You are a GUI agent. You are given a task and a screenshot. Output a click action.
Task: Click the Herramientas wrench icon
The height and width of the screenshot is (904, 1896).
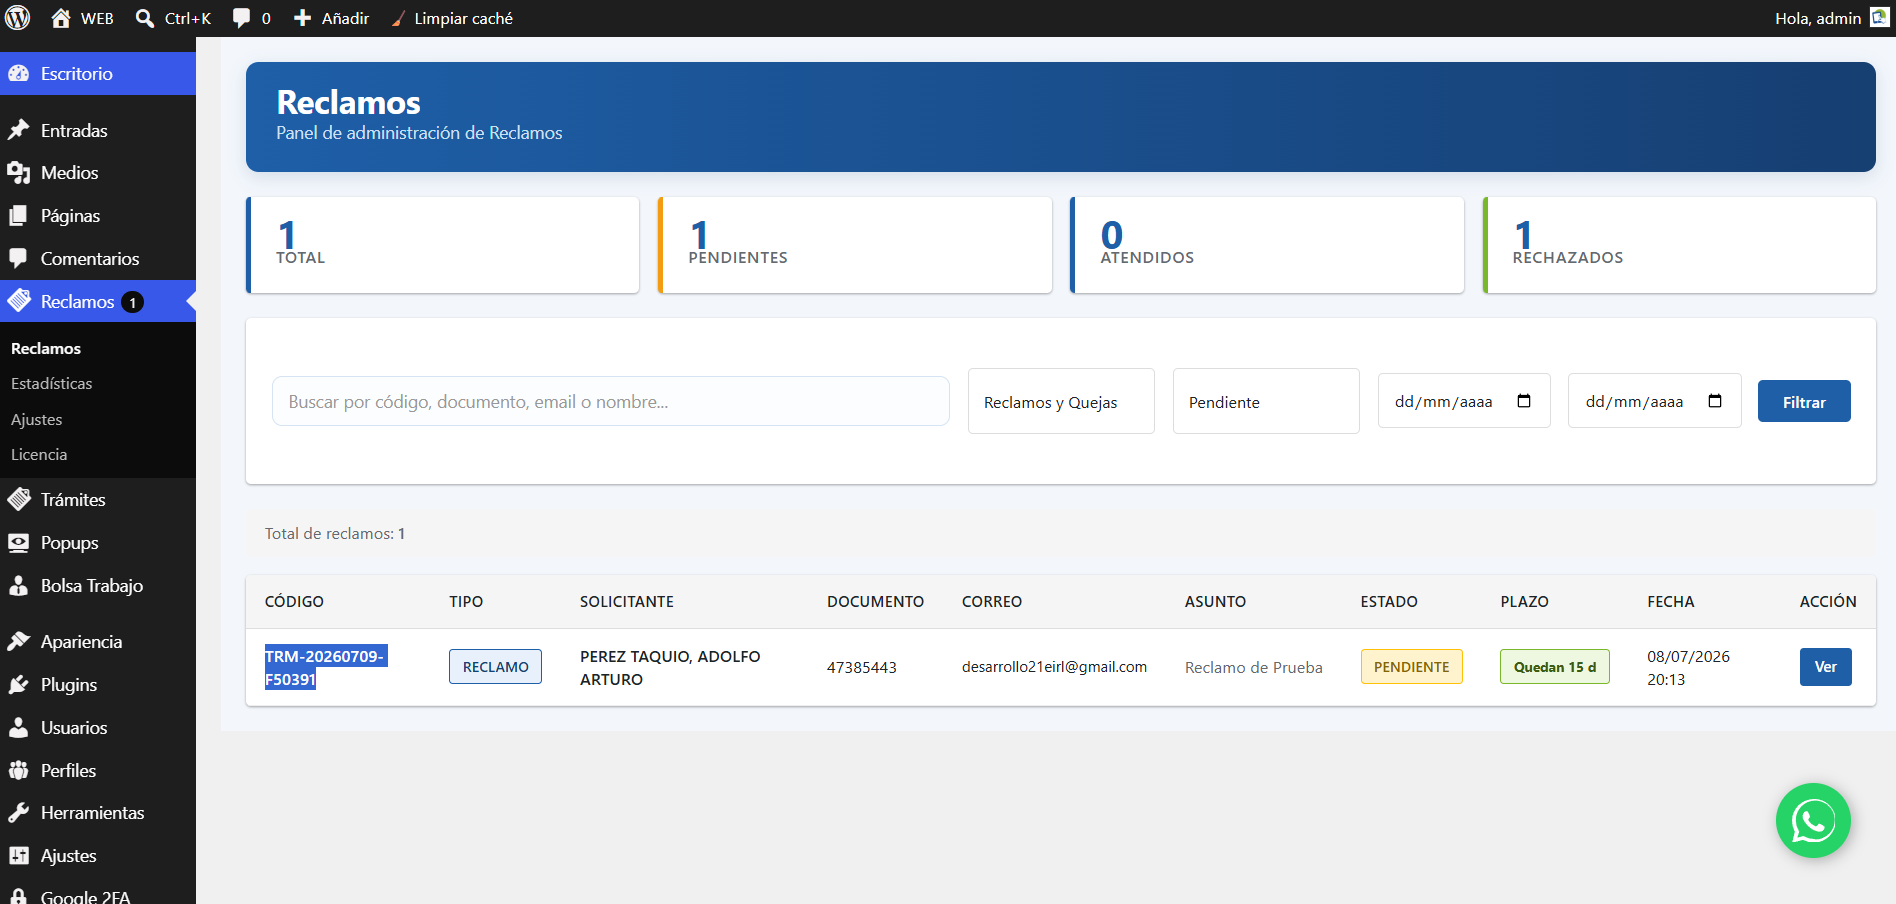[19, 812]
